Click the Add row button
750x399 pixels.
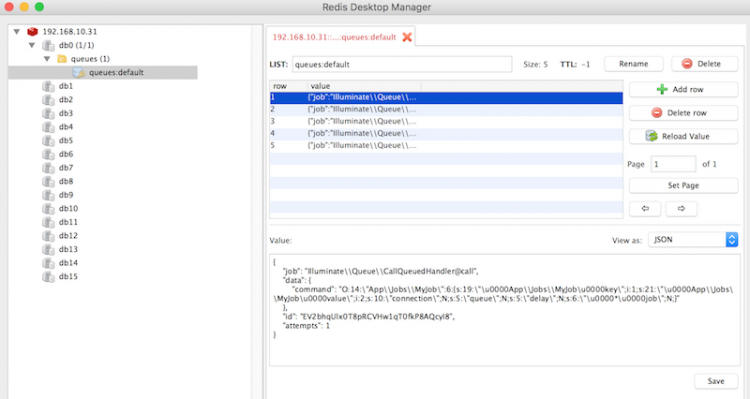(684, 89)
